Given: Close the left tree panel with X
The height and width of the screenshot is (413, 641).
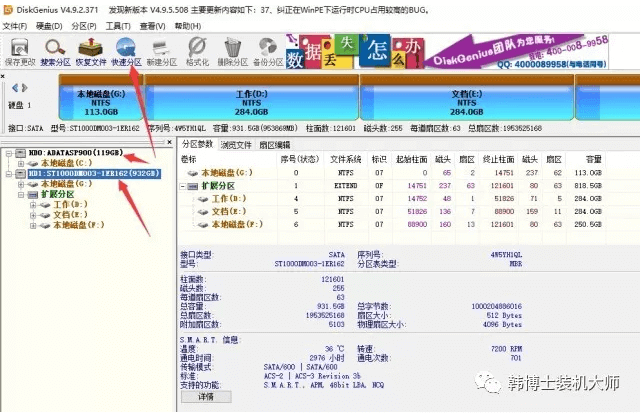Looking at the screenshot, I should pos(170,142).
